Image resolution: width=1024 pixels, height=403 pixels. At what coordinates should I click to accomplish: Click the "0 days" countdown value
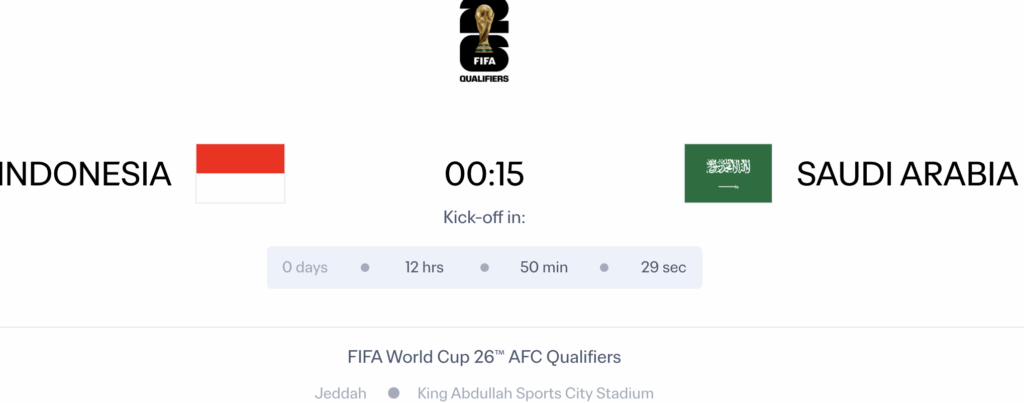point(305,268)
